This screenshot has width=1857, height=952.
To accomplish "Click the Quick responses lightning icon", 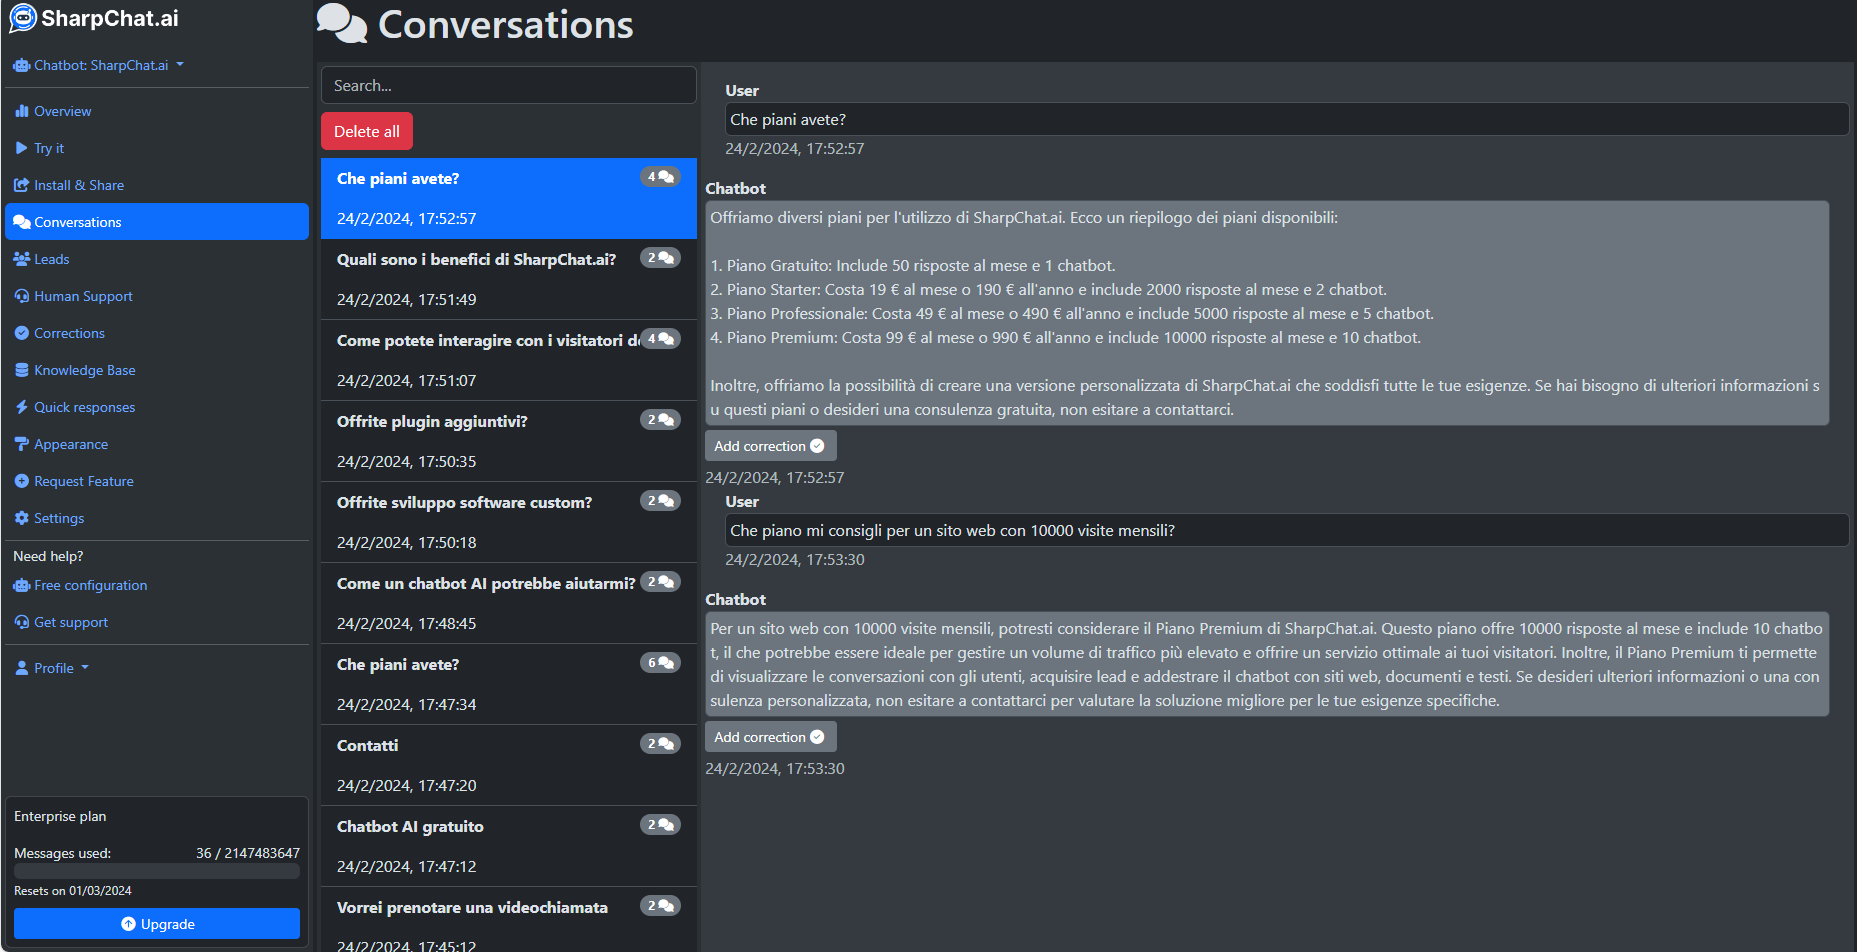I will pos(22,407).
